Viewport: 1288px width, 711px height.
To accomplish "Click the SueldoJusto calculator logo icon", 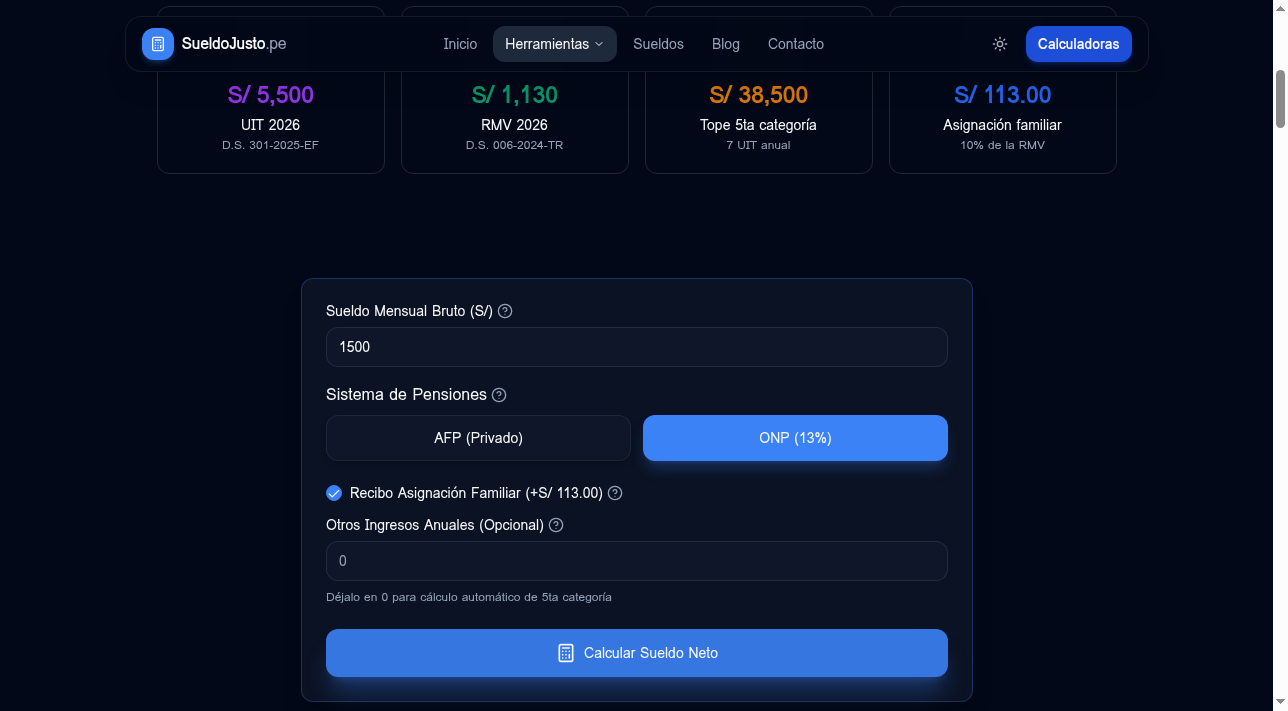I will (158, 44).
